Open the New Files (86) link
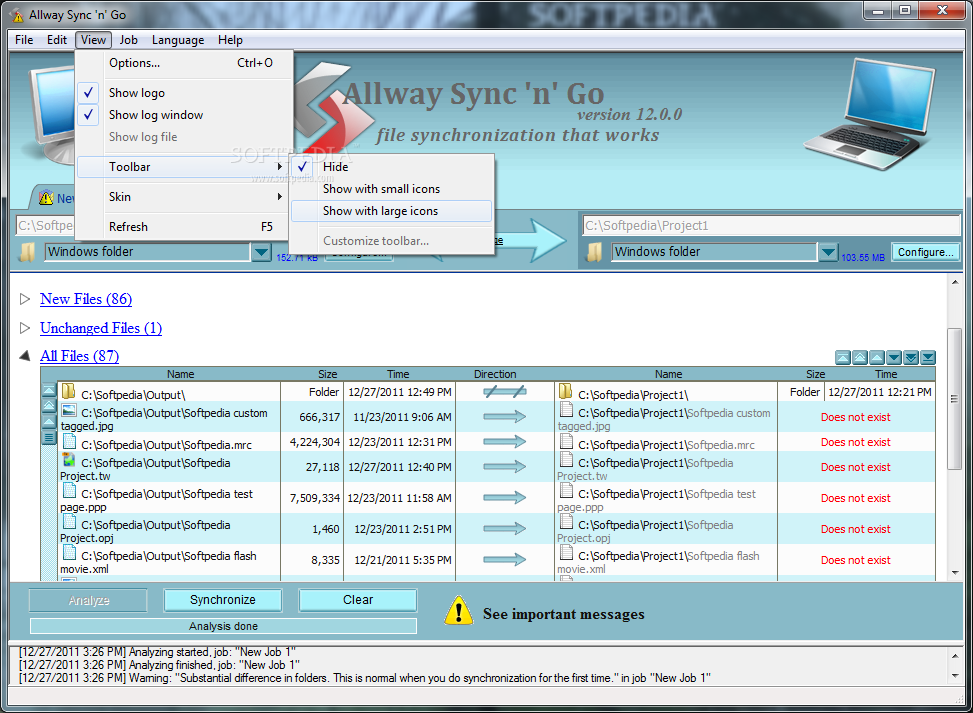 tap(86, 299)
